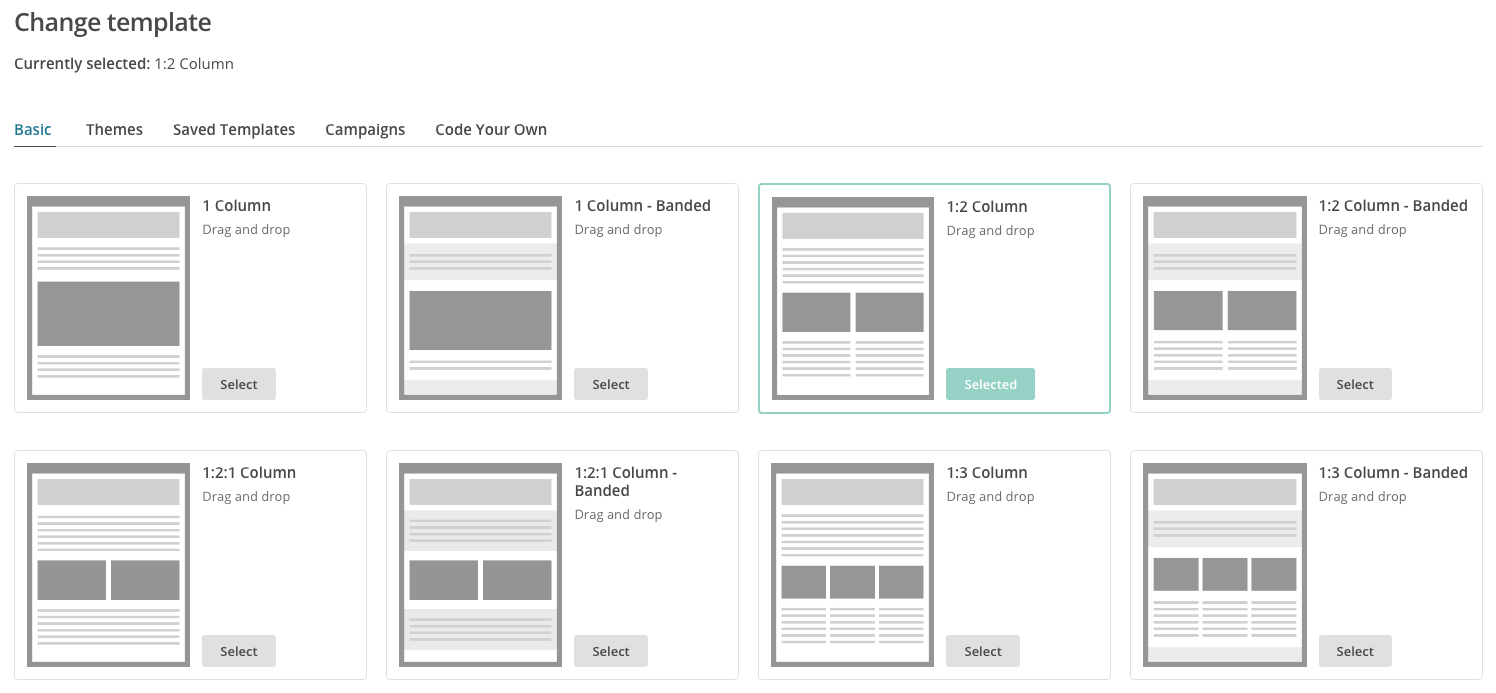Screen dimensions: 1496x693
Task: Choose Select for 1:2 Column - Banded template
Action: [x=1354, y=385]
